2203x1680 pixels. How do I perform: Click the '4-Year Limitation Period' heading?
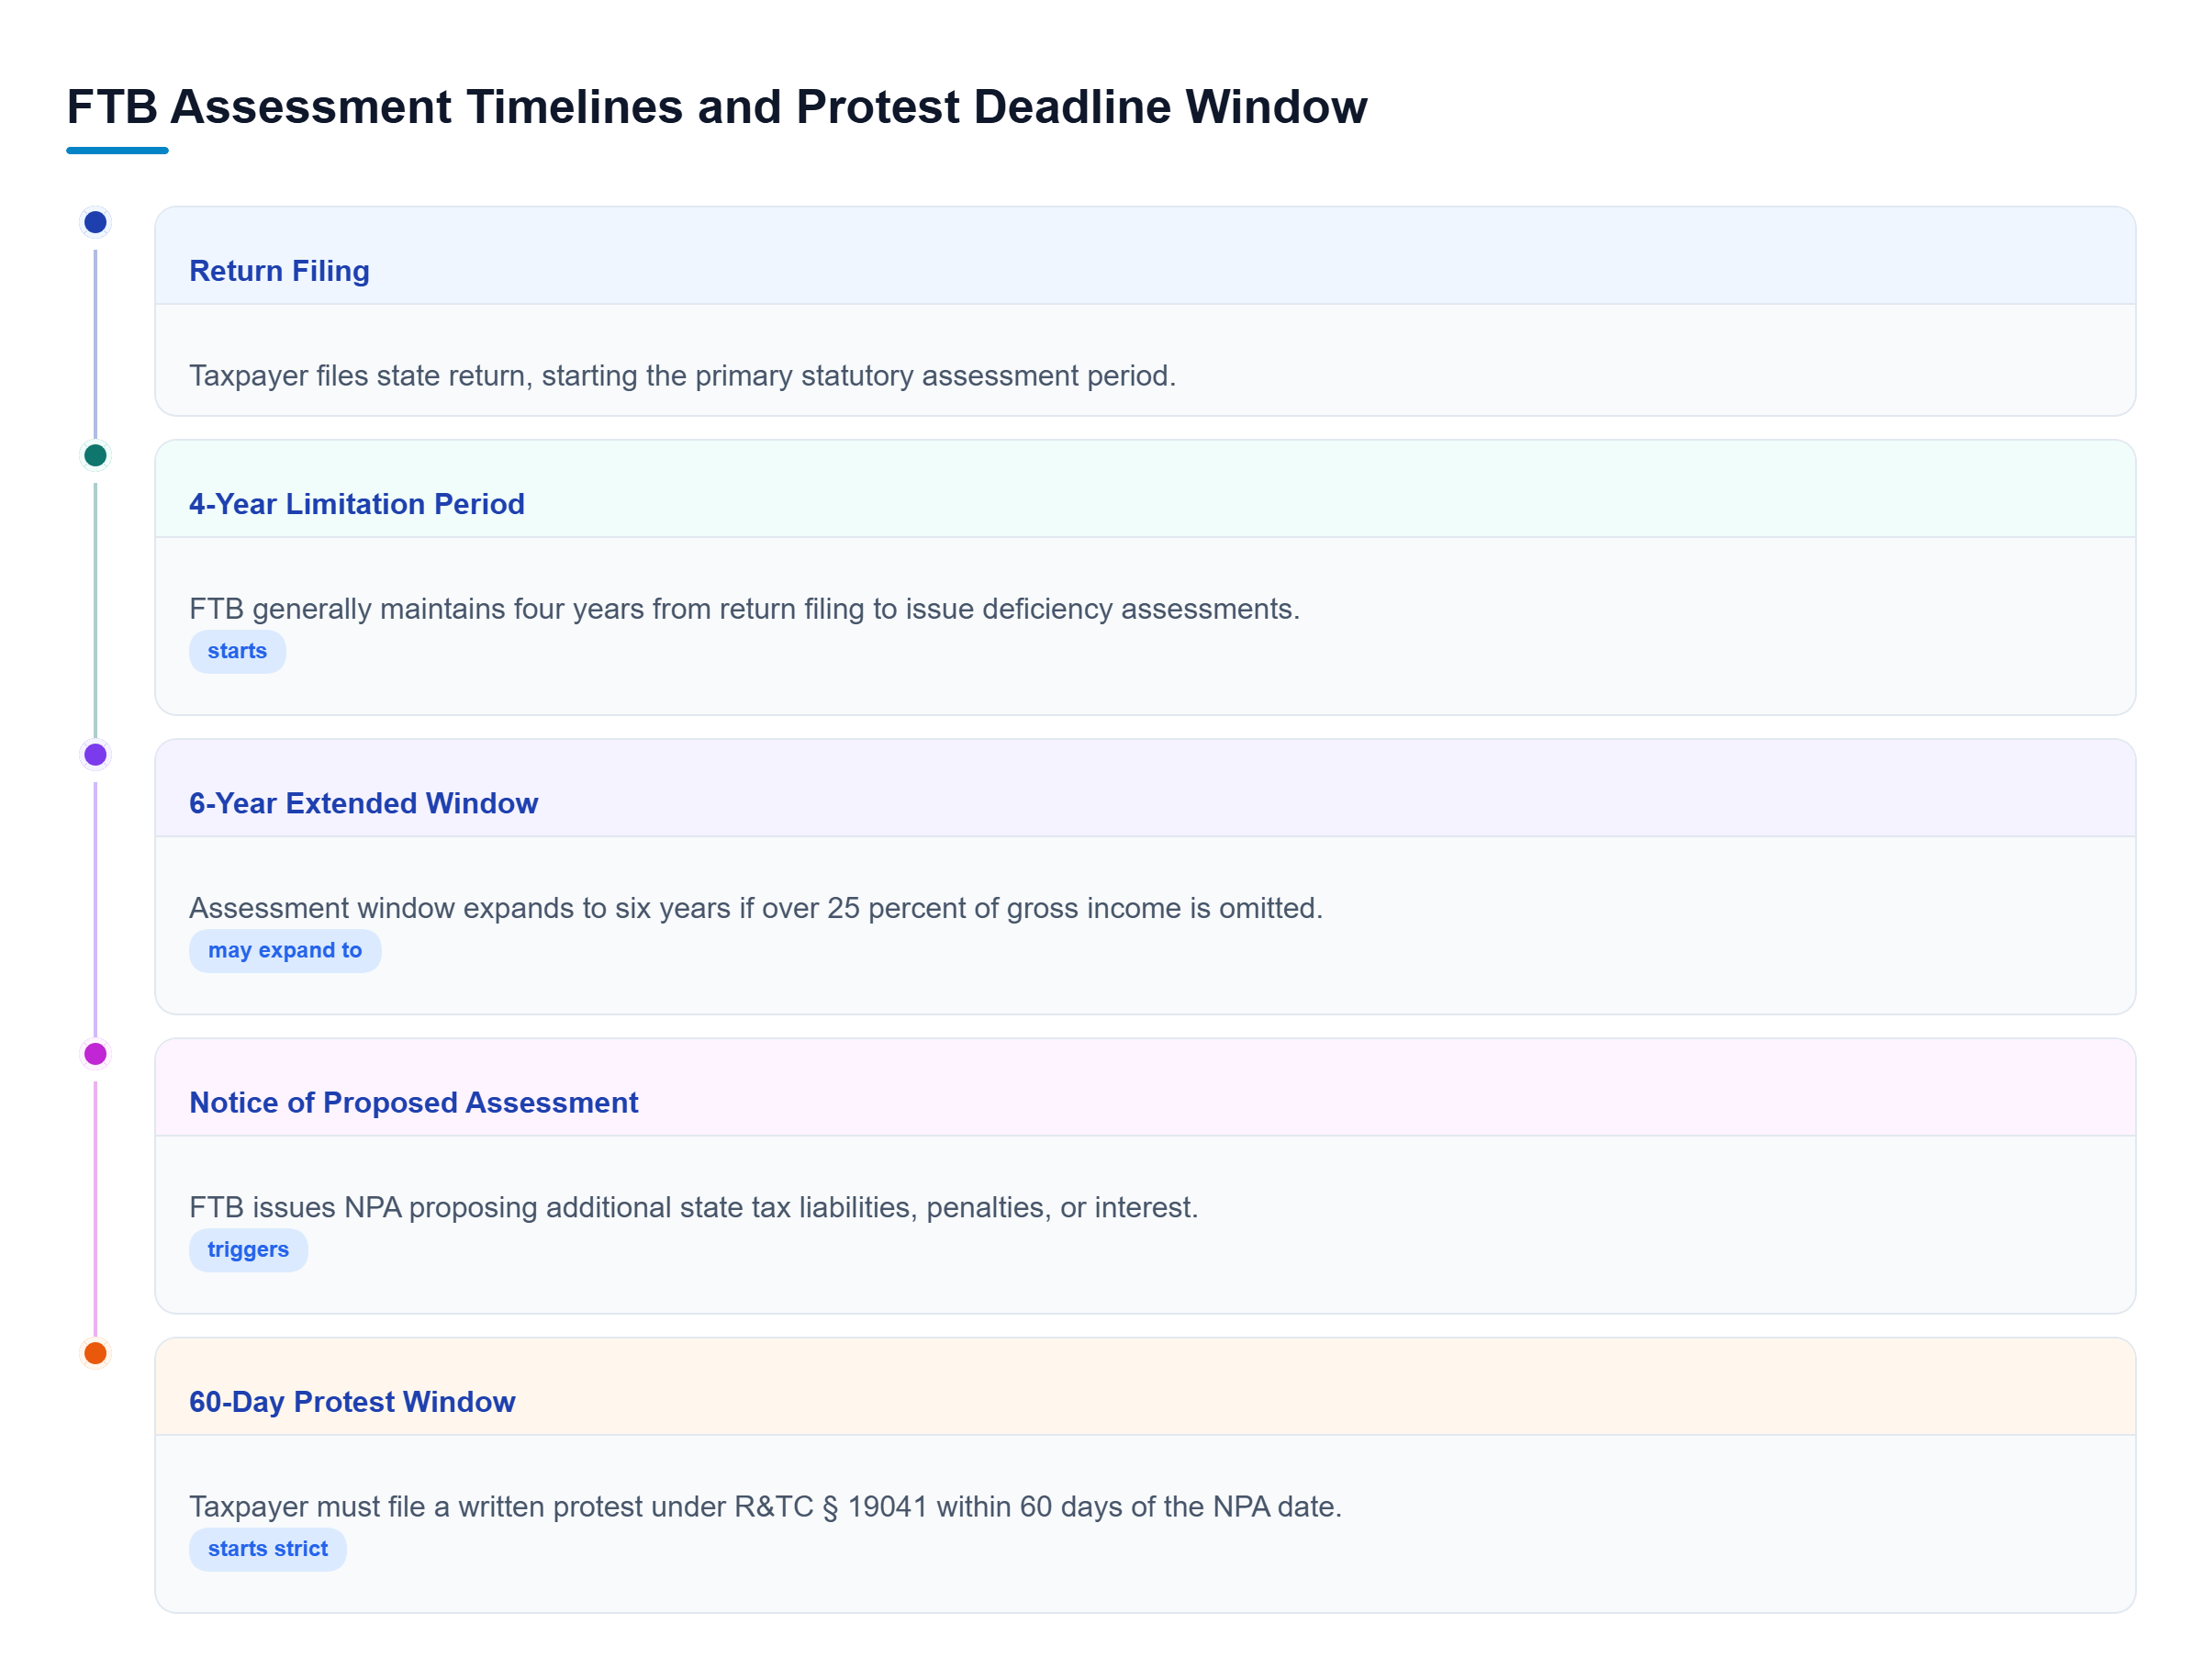357,504
